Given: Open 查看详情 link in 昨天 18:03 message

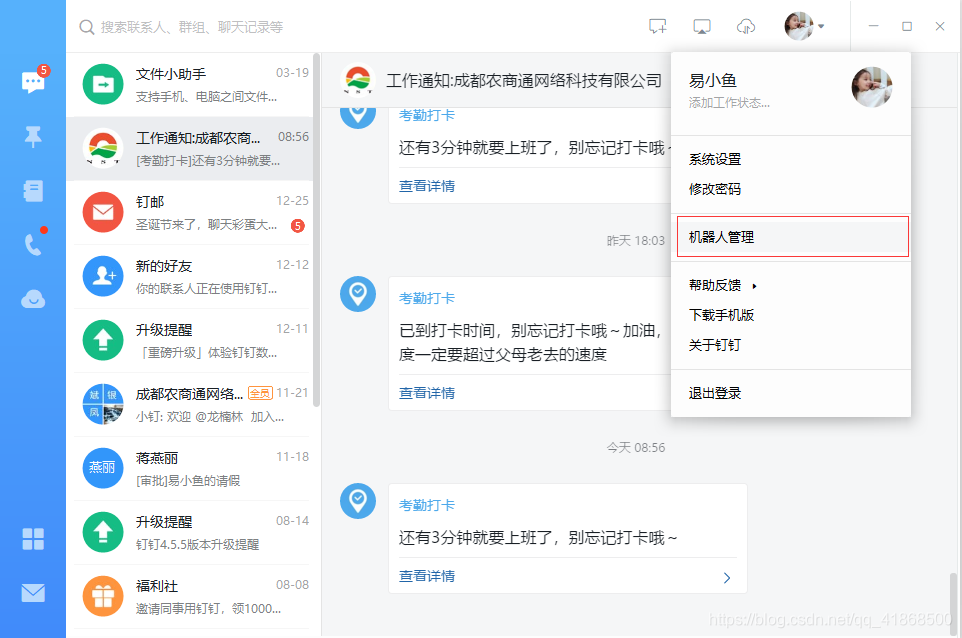Looking at the screenshot, I should click(x=427, y=393).
